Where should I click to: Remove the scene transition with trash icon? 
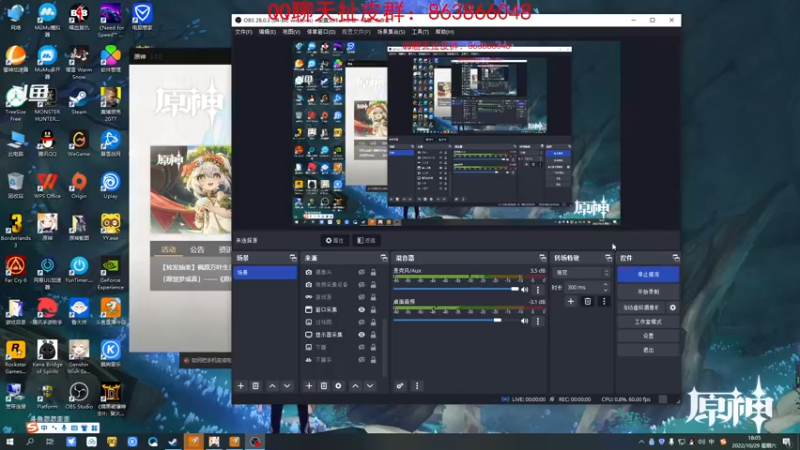pyautogui.click(x=587, y=301)
